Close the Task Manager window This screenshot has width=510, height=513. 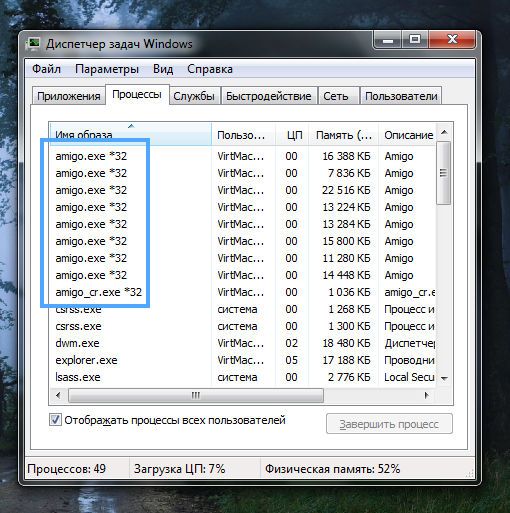point(452,40)
